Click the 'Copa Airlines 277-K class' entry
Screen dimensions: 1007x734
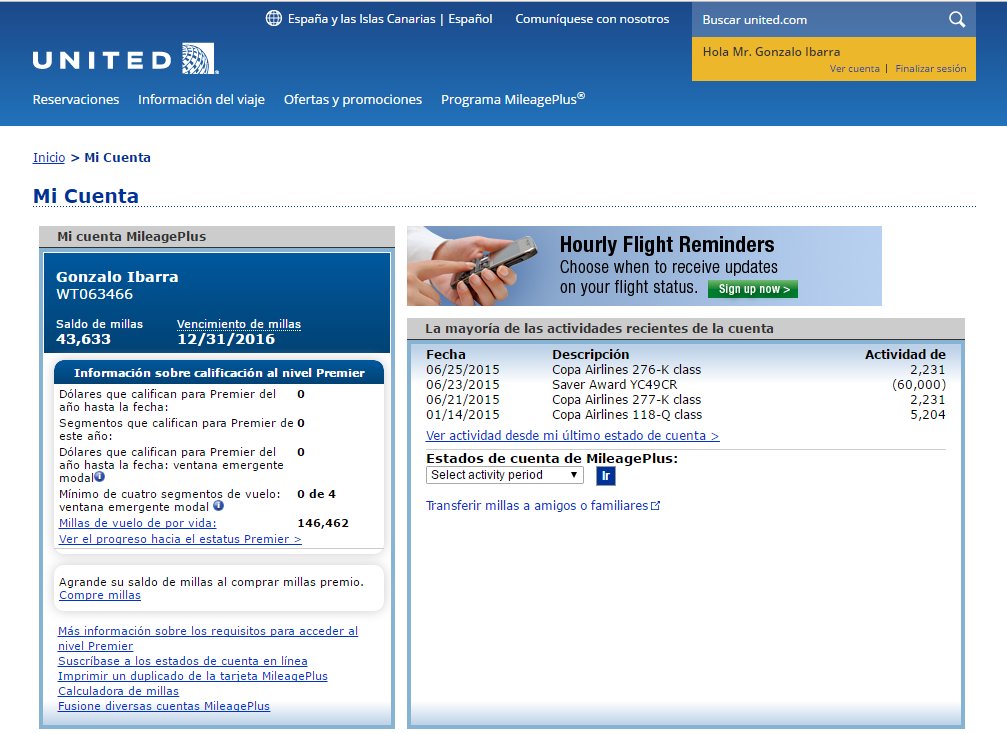626,399
